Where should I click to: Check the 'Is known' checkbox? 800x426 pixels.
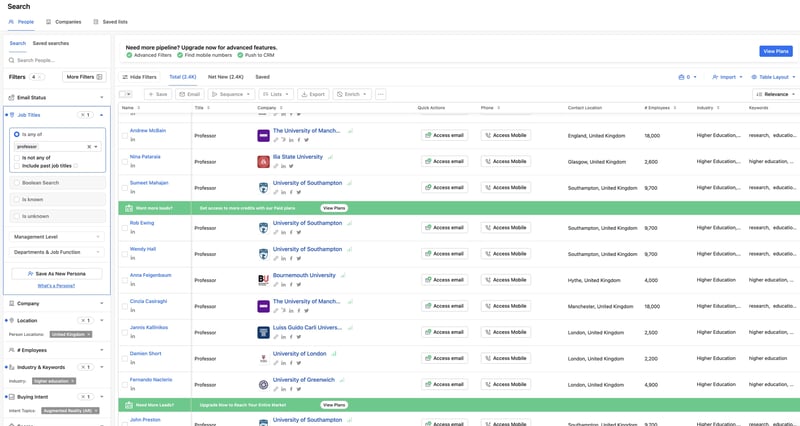[17, 199]
